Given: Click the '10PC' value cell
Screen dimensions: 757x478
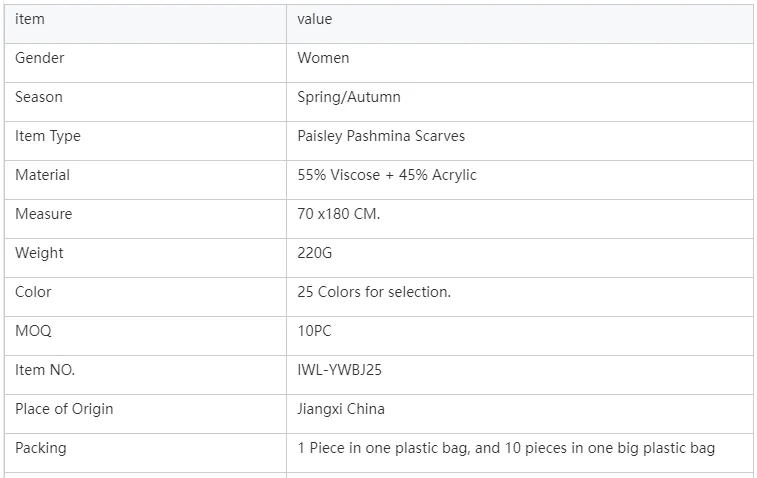Looking at the screenshot, I should [314, 331].
